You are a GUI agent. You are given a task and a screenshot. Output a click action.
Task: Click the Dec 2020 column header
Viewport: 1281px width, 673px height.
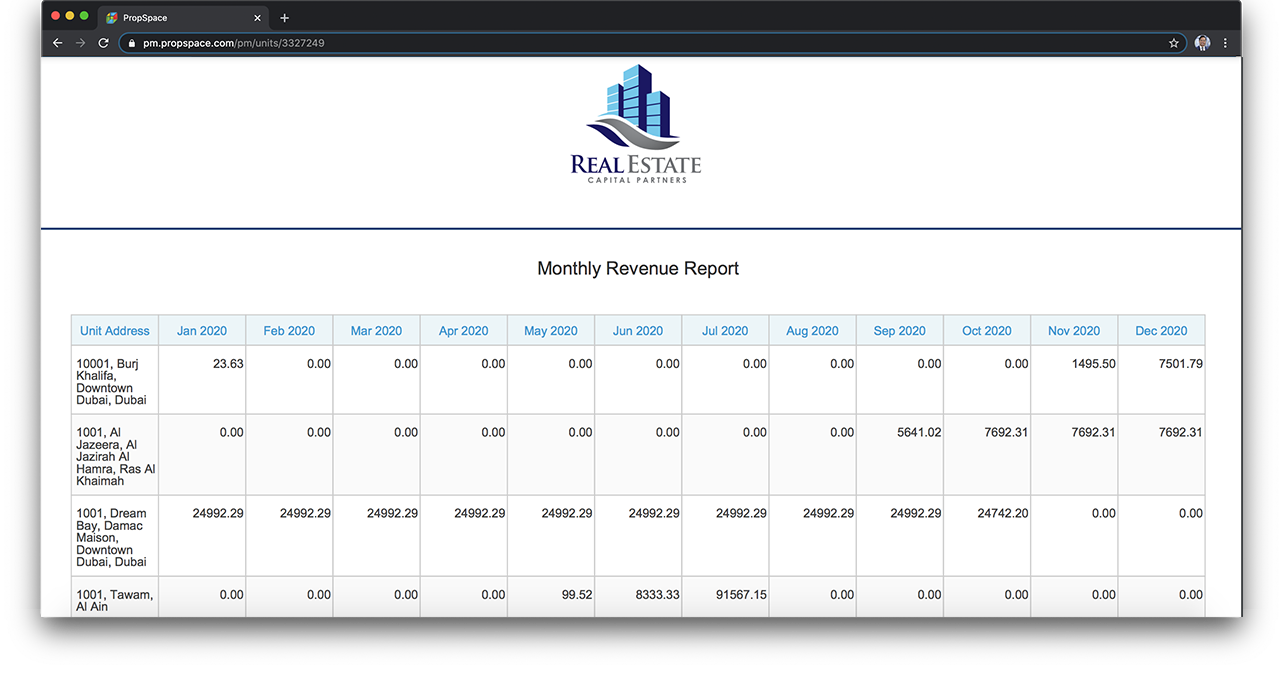(x=1161, y=331)
